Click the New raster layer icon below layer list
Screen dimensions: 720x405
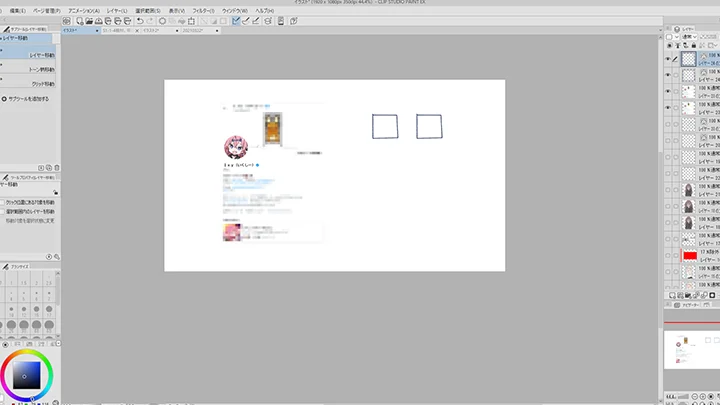point(672,295)
